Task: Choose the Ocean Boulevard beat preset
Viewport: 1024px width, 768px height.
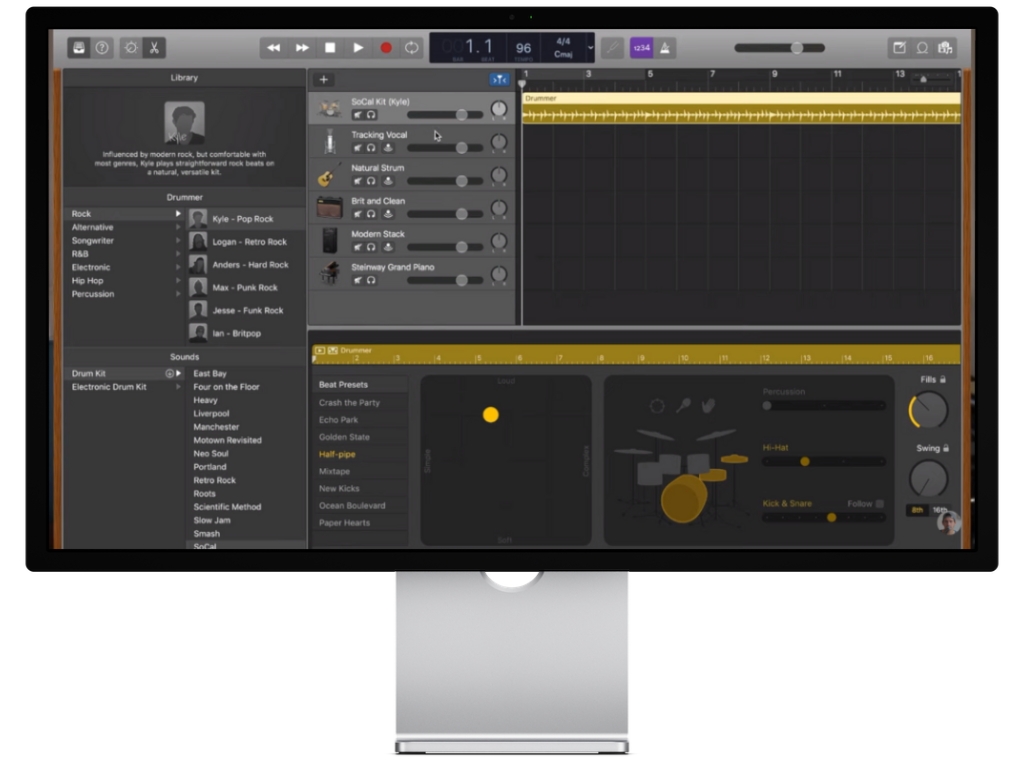Action: (352, 505)
